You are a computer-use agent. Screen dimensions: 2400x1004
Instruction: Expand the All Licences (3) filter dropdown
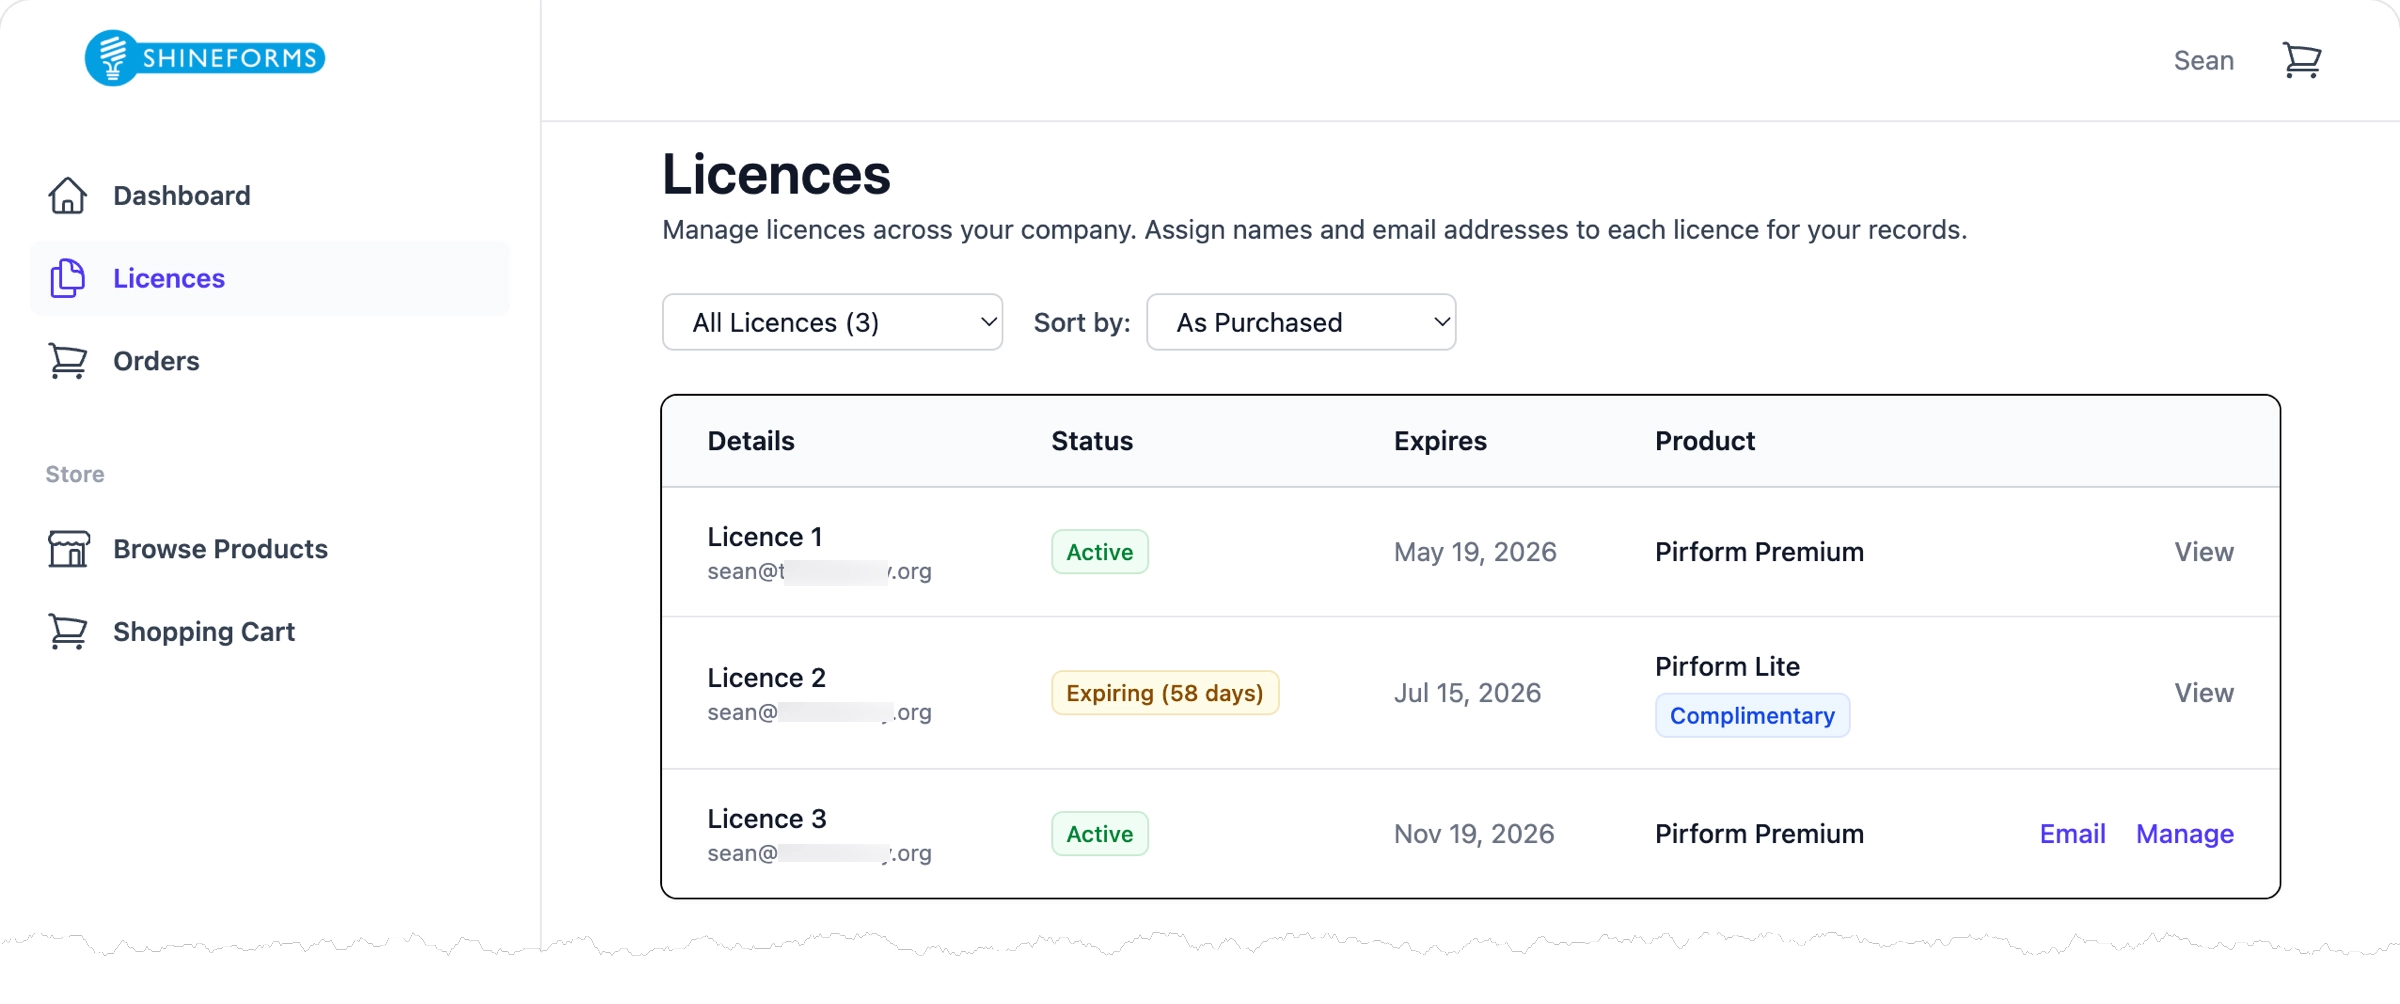[x=832, y=322]
